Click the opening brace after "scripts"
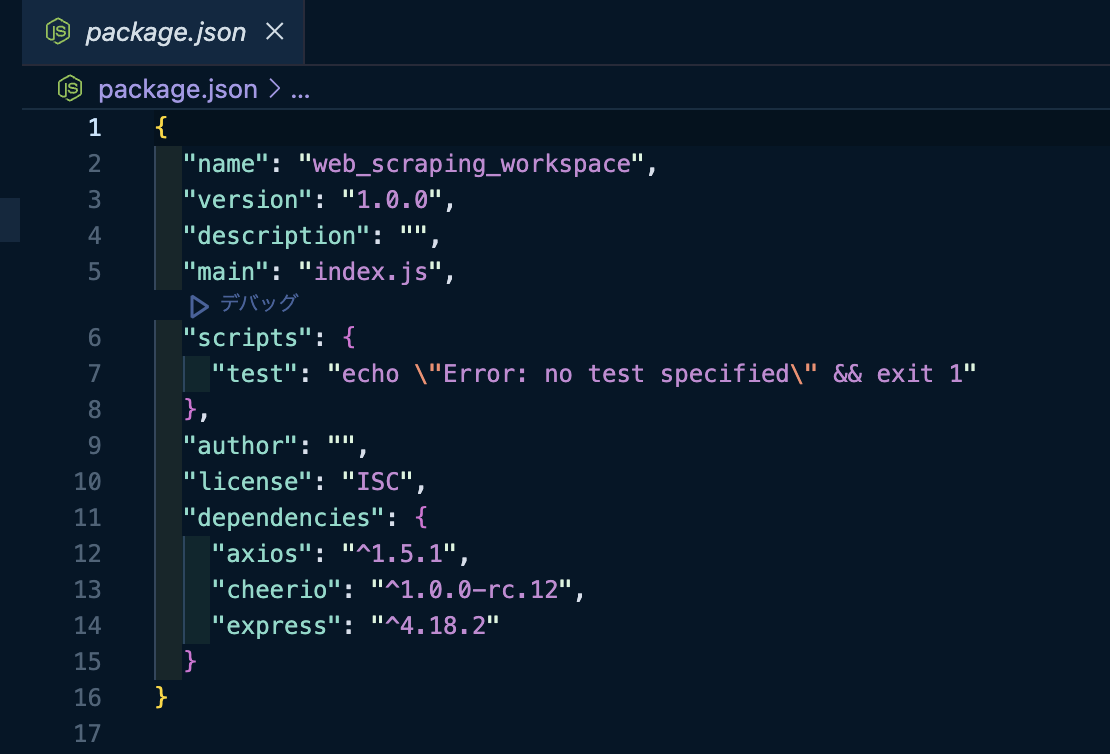Viewport: 1110px width, 754px height. [349, 338]
